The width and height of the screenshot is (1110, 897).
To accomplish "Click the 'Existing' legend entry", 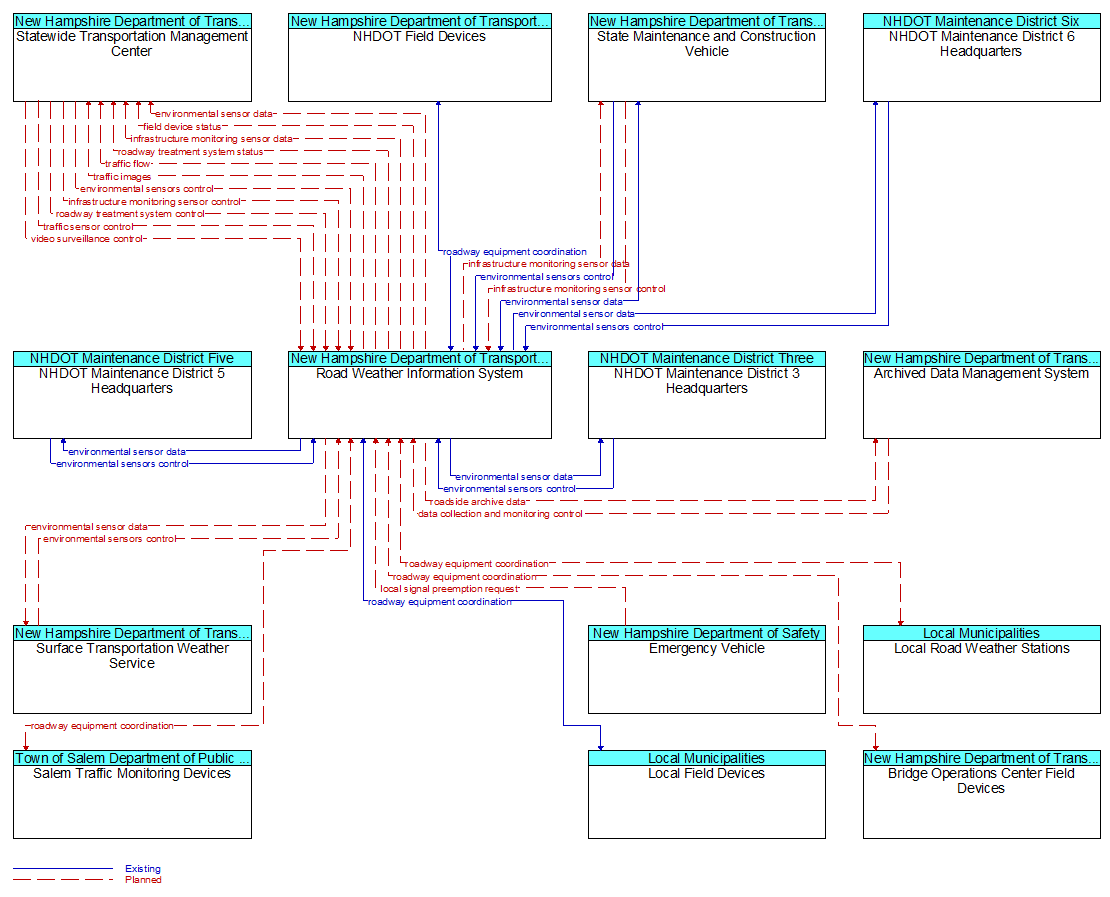I will pos(143,869).
